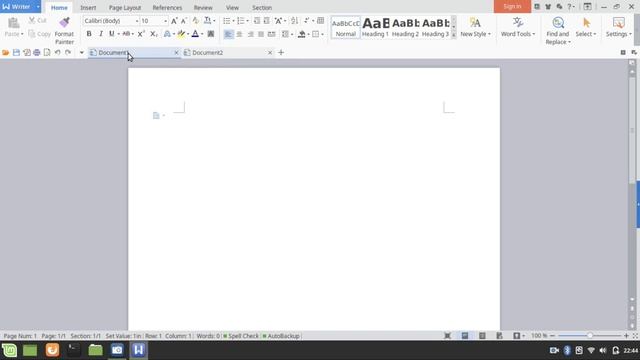640x360 pixels.
Task: Click the zoom slider handle
Action: point(589,336)
